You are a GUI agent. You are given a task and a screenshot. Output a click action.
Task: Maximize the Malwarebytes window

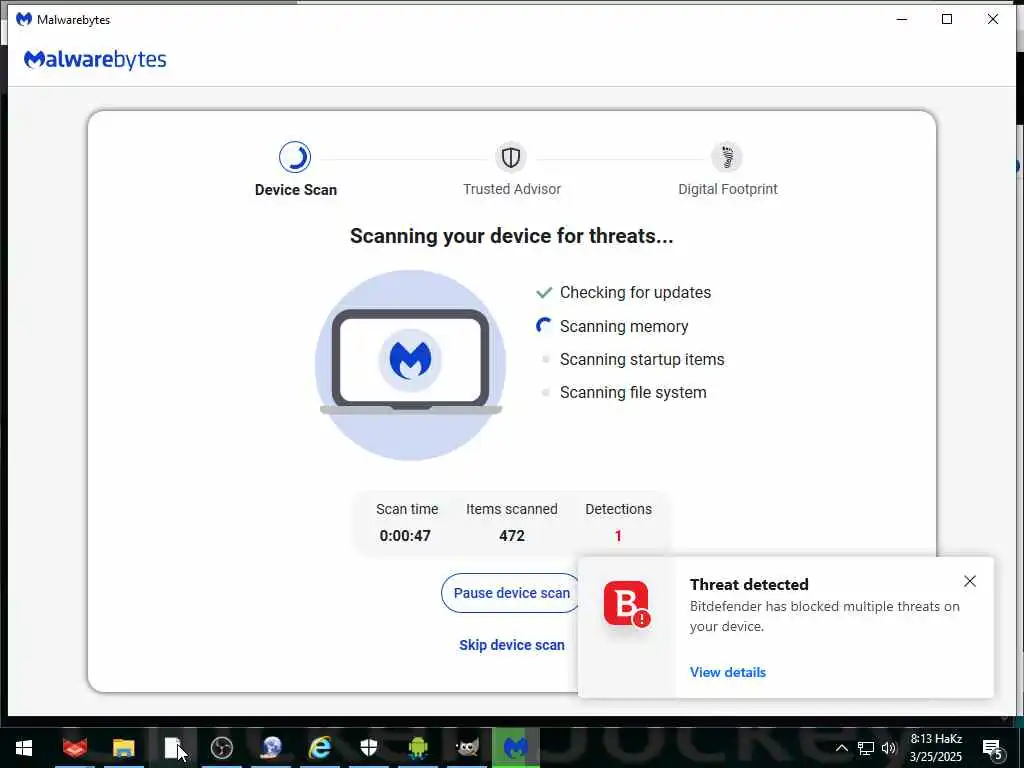[x=947, y=19]
